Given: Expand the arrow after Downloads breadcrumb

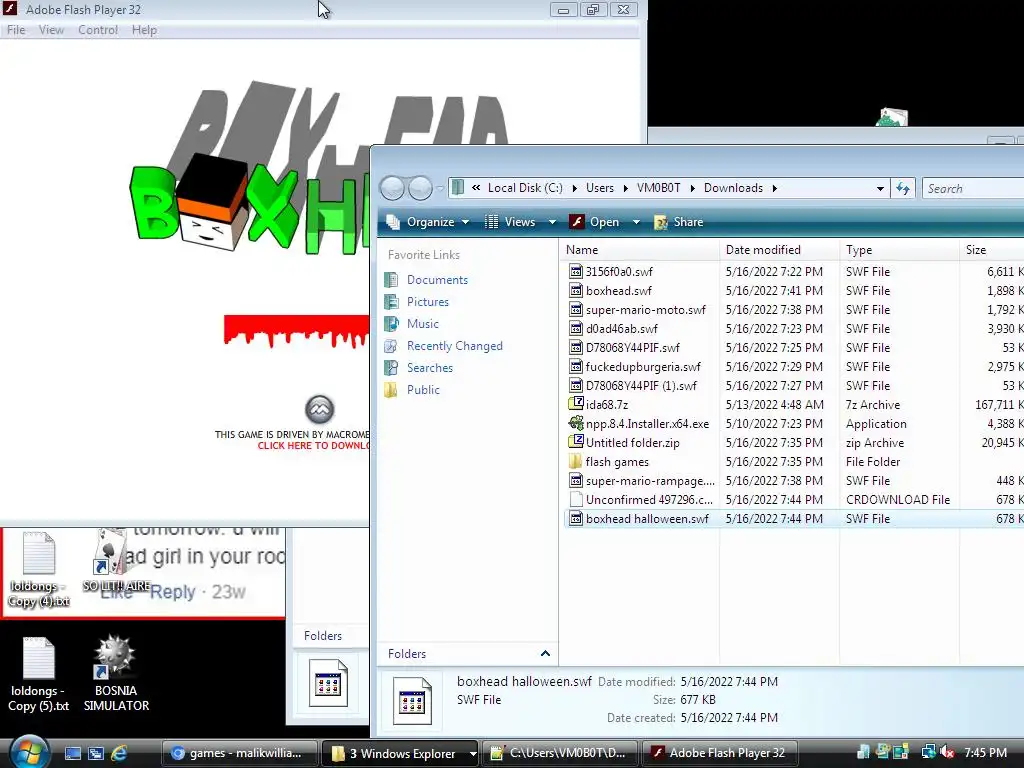Looking at the screenshot, I should point(775,189).
